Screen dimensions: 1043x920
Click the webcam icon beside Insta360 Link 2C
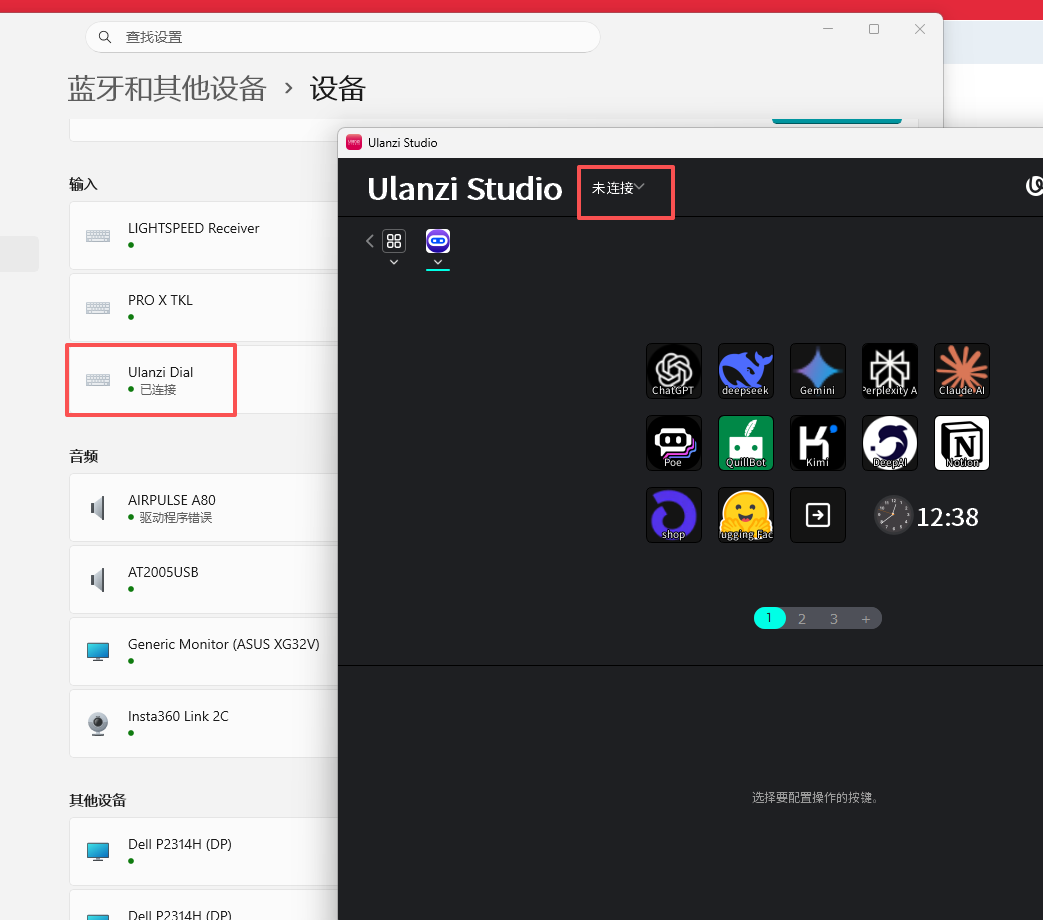click(x=98, y=724)
